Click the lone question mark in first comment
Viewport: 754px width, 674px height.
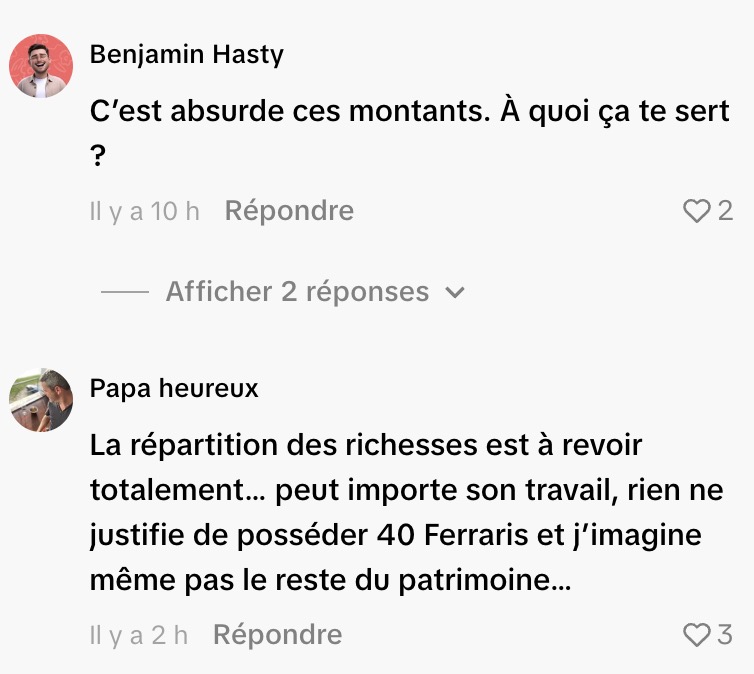98,156
